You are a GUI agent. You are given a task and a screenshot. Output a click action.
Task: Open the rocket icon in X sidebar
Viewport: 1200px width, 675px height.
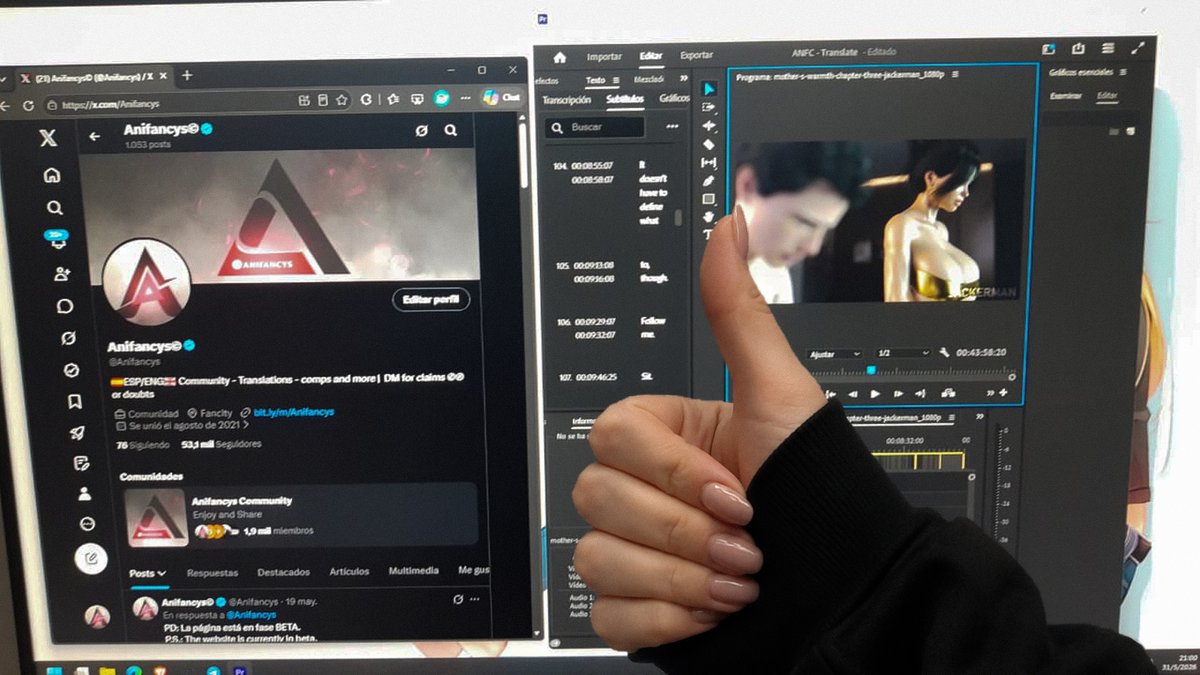(x=77, y=433)
